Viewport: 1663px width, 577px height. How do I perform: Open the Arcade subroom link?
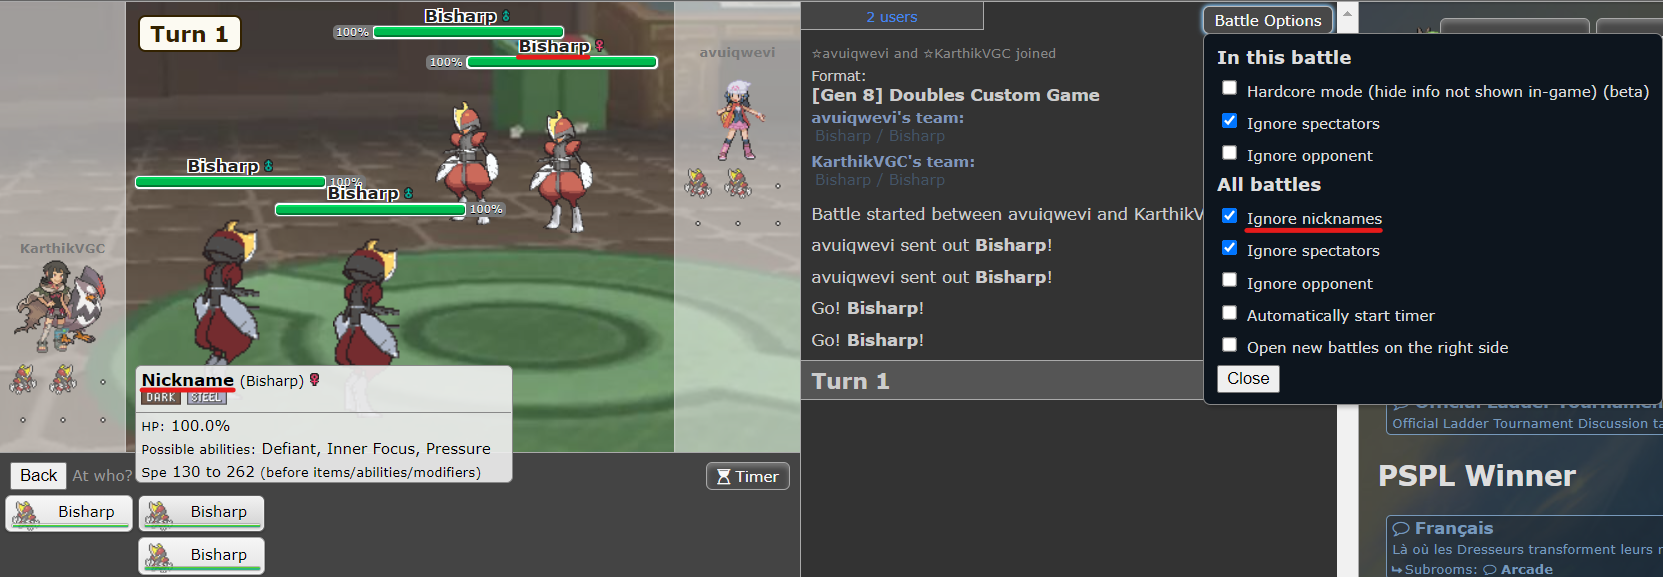tap(1526, 569)
